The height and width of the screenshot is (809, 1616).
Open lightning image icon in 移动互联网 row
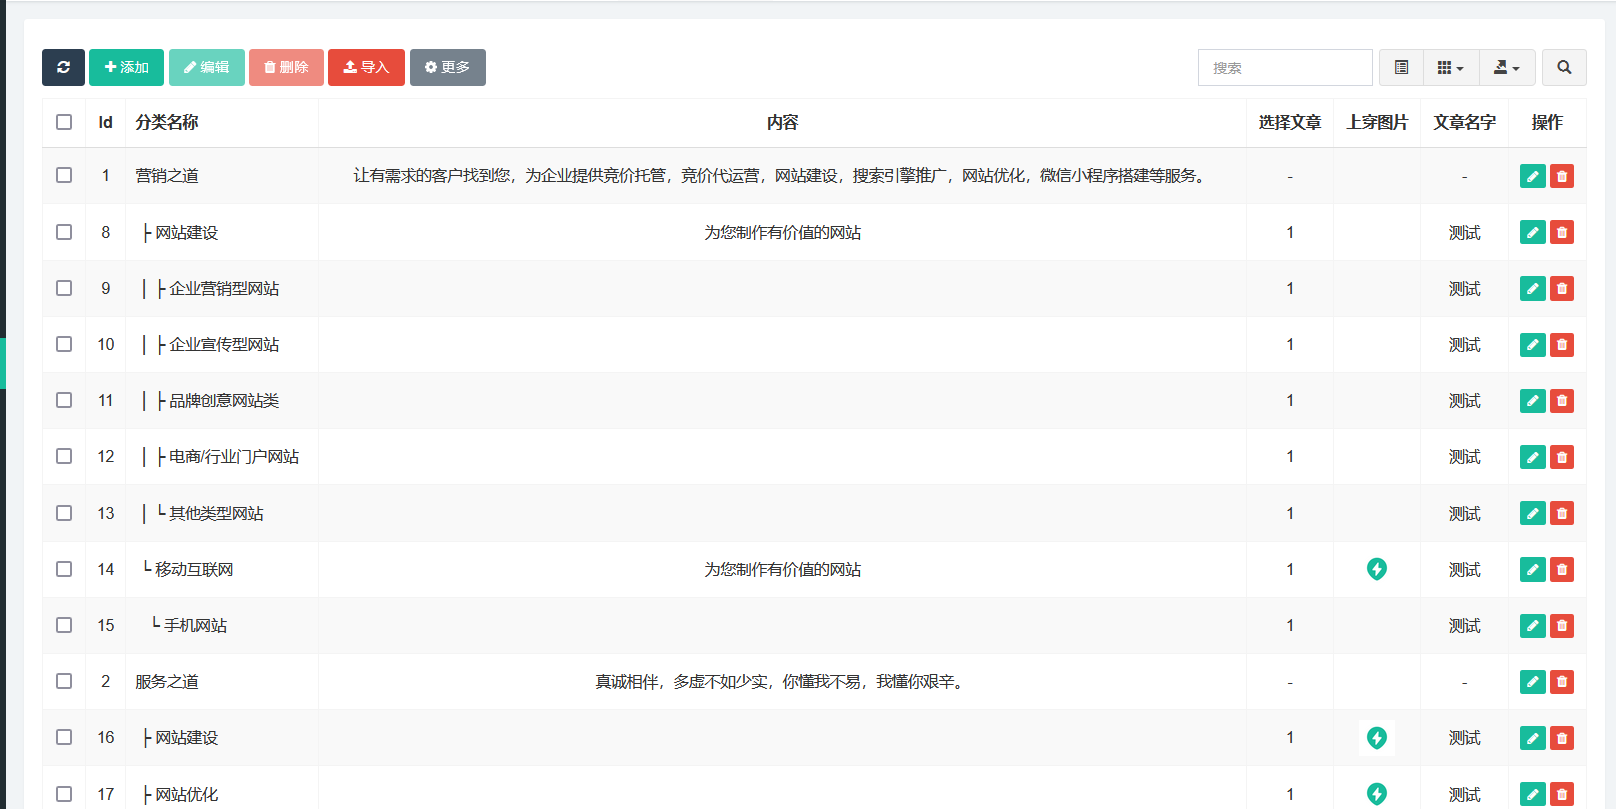click(1377, 569)
